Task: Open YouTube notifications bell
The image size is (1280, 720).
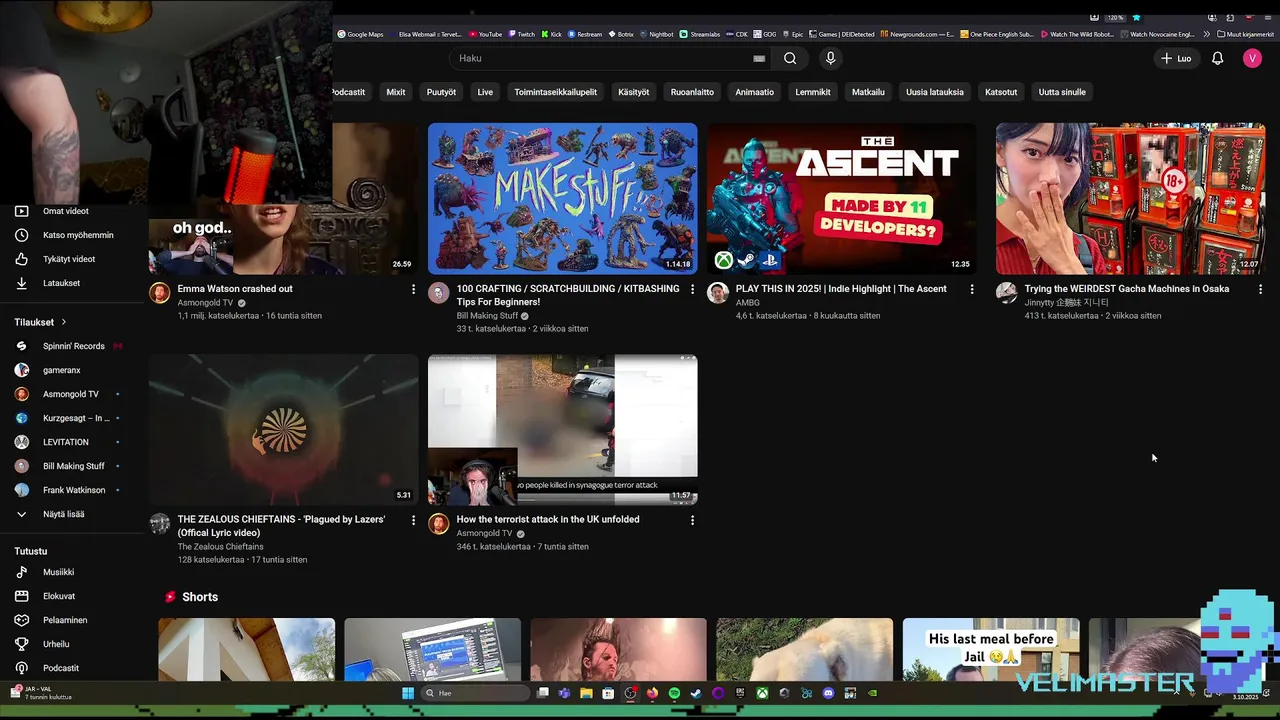Action: pos(1217,58)
